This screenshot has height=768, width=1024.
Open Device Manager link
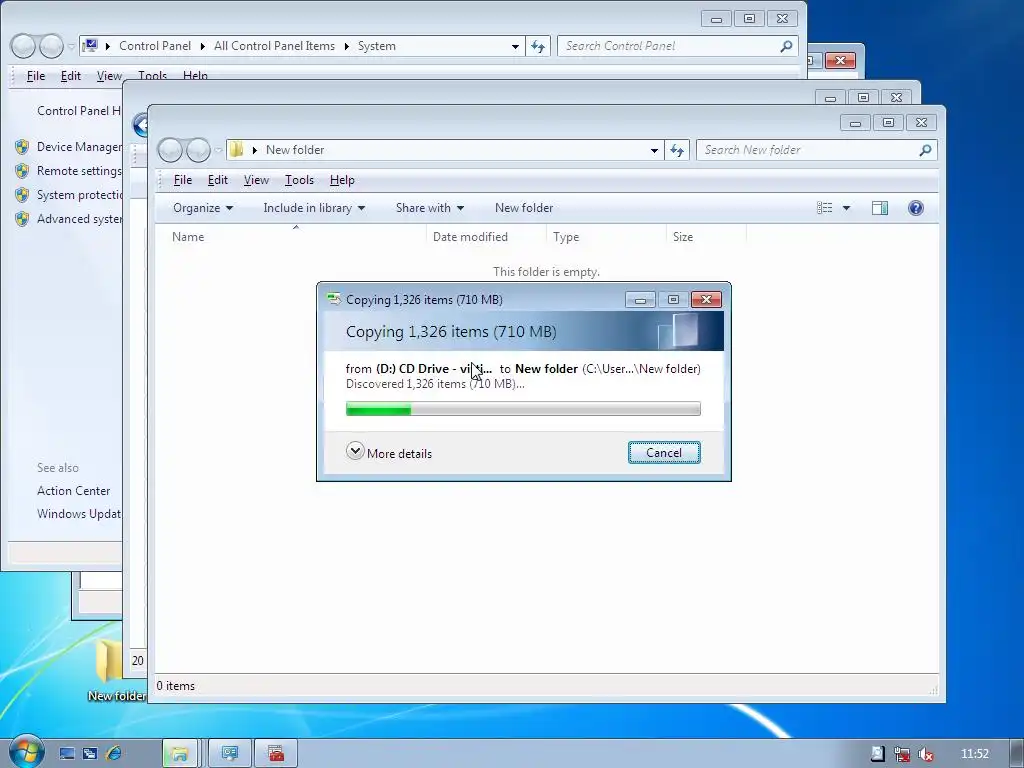(79, 147)
